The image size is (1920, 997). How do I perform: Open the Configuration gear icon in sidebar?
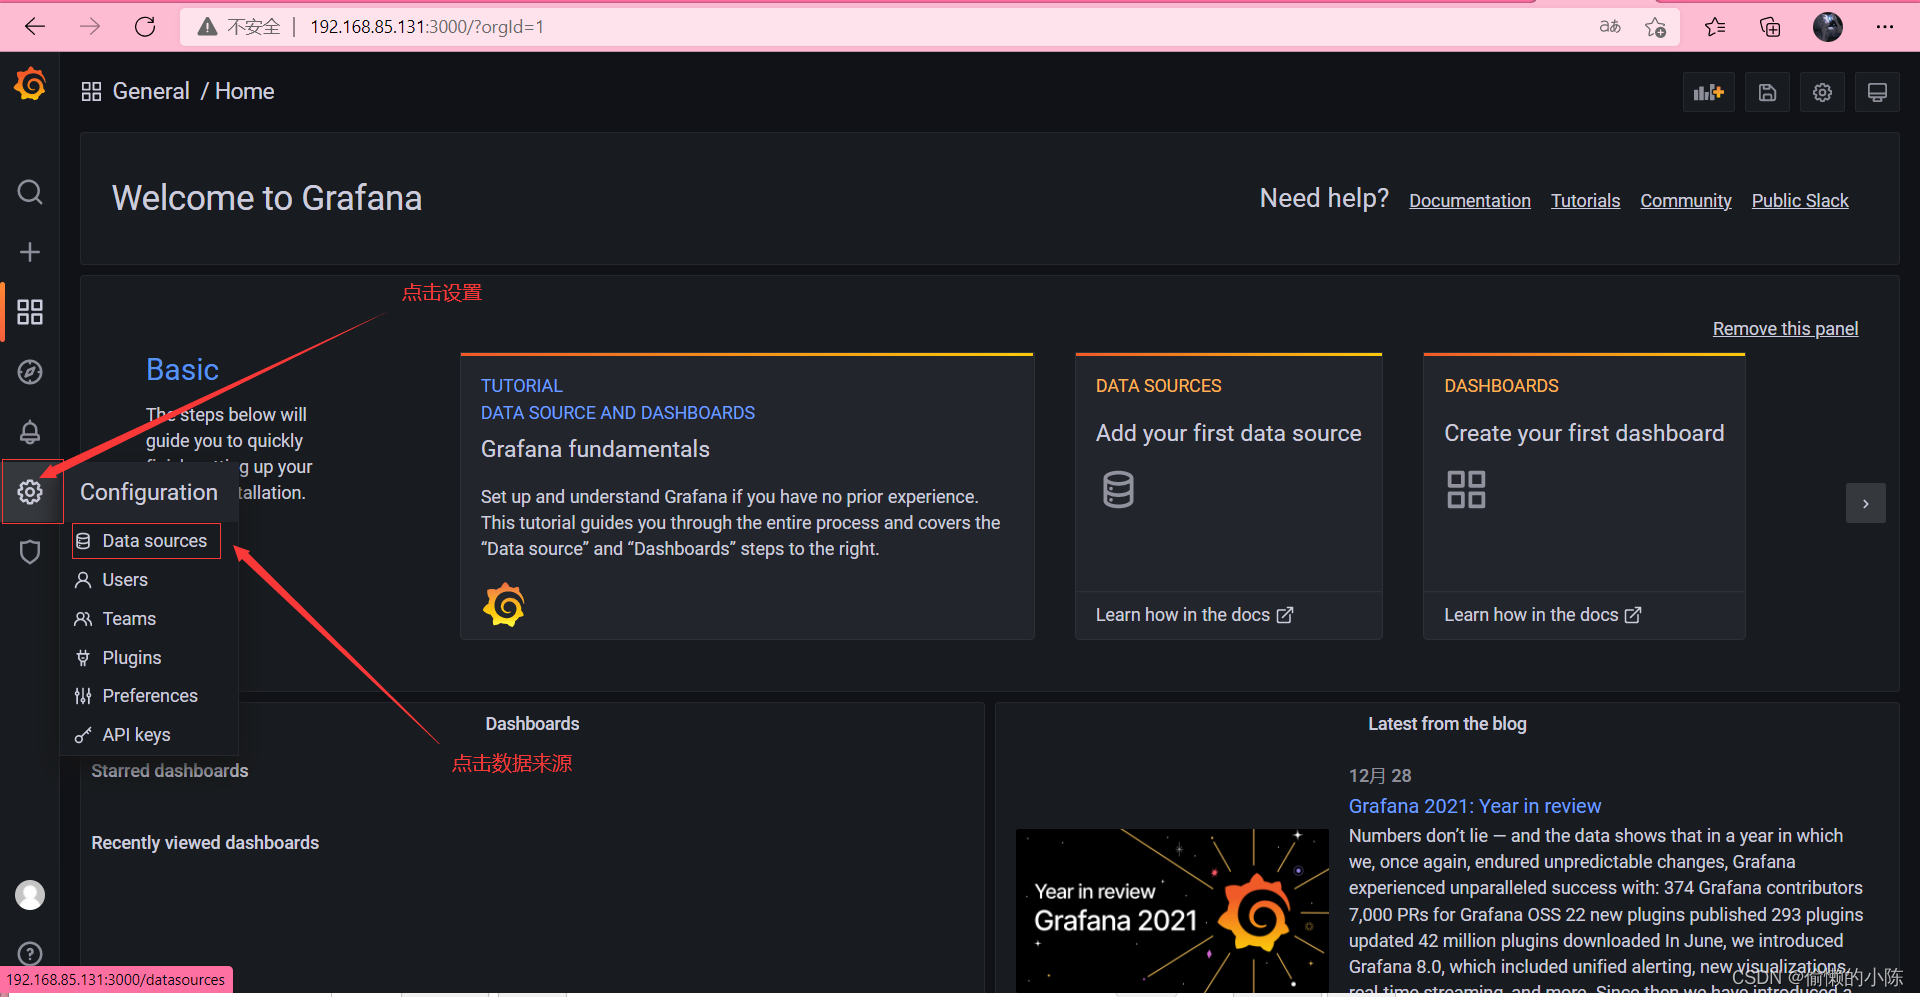point(30,491)
